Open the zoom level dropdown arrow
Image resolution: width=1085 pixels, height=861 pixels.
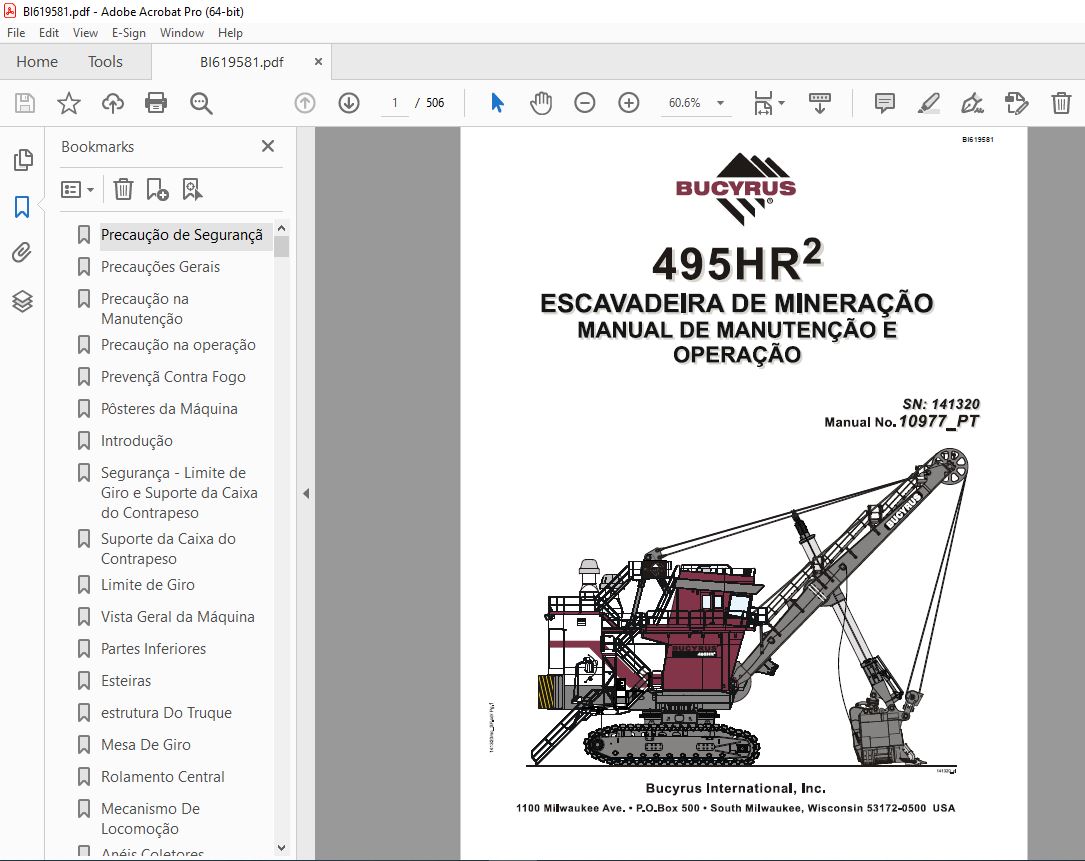point(720,103)
